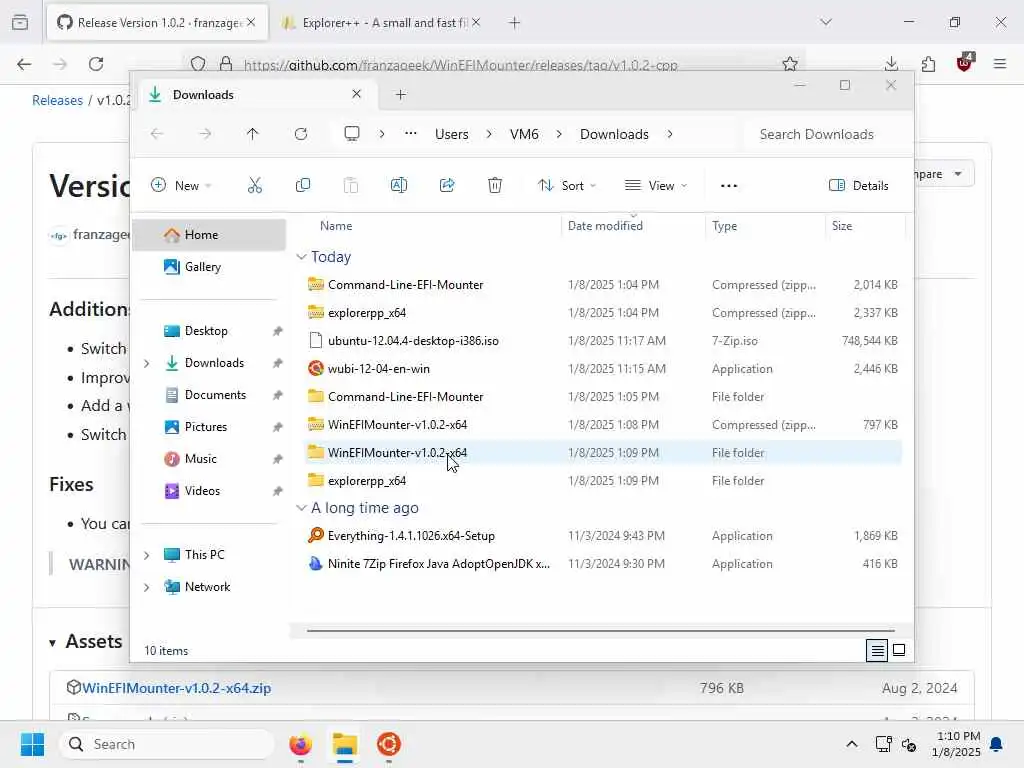Open address bar breadcrumb ellipsis
Viewport: 1024px width, 768px height.
tap(411, 133)
